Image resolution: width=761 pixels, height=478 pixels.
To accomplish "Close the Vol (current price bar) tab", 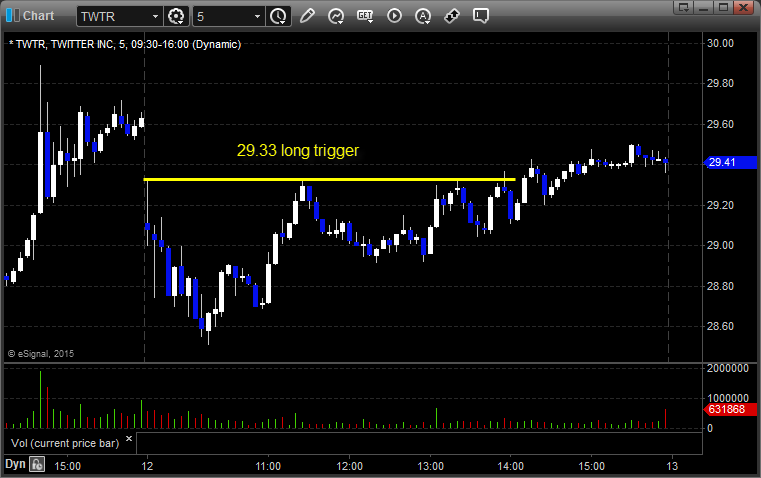I will tap(129, 439).
